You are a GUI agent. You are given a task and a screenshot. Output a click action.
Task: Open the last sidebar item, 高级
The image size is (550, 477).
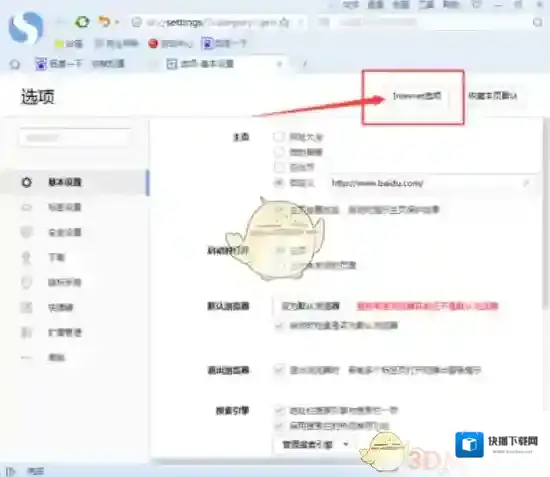coord(56,357)
